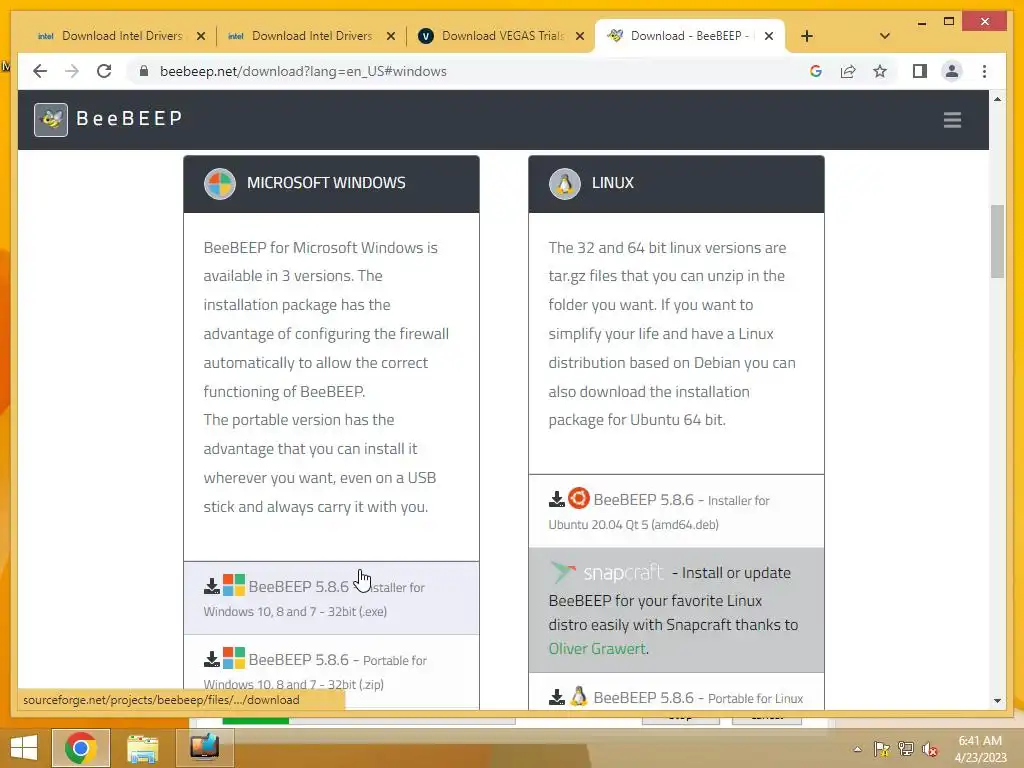Click the taskbar clock 6:41 AM
The image size is (1024, 768).
tap(980, 741)
